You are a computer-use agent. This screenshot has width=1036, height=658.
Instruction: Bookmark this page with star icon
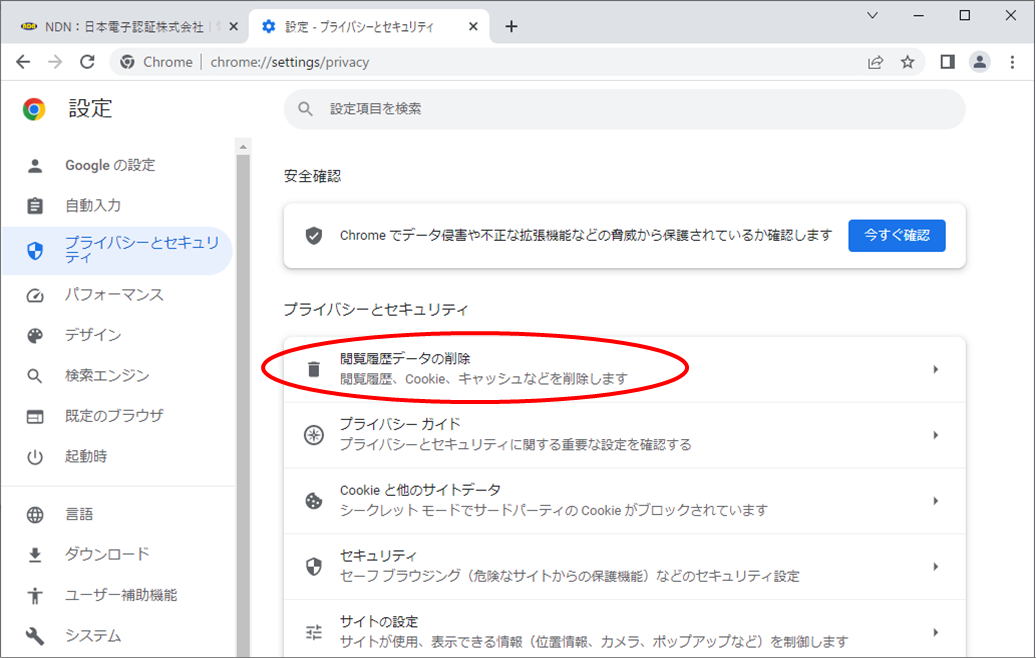(907, 62)
